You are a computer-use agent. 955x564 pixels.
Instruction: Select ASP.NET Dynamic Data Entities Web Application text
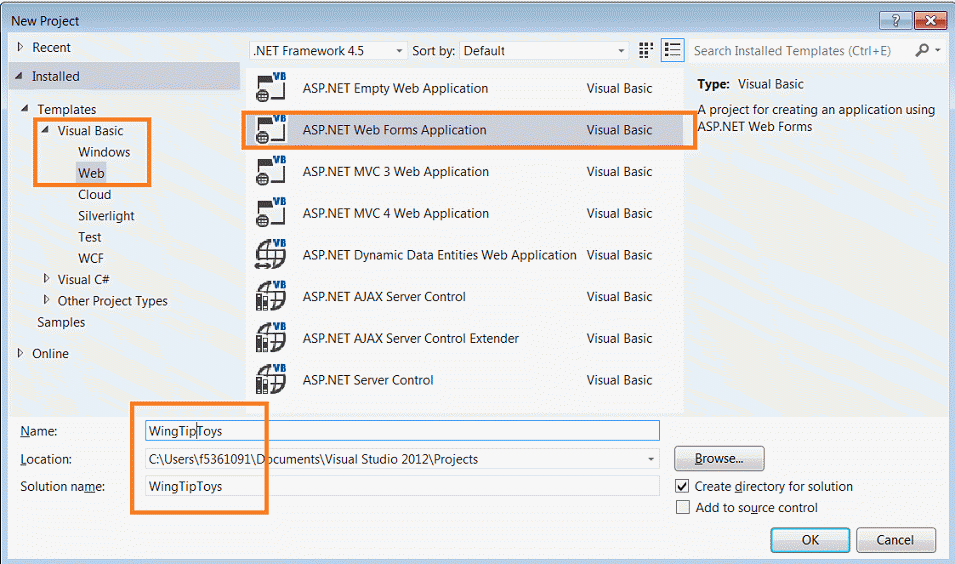pos(440,255)
